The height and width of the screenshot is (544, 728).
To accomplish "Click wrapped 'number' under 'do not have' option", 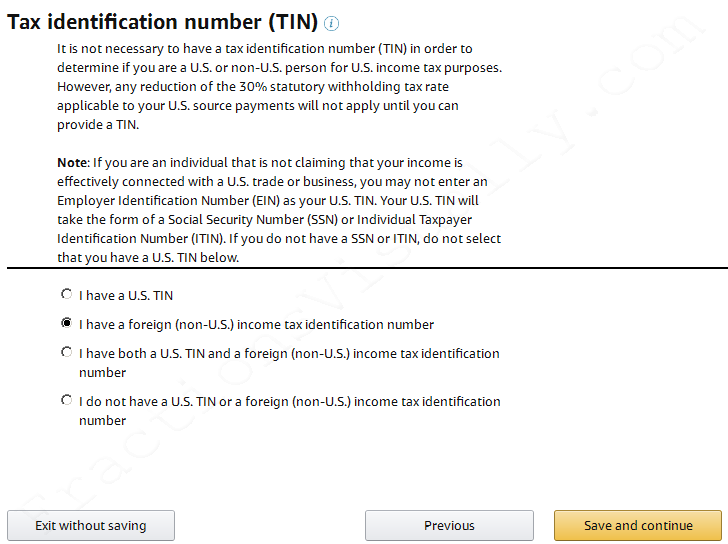I will coord(103,421).
